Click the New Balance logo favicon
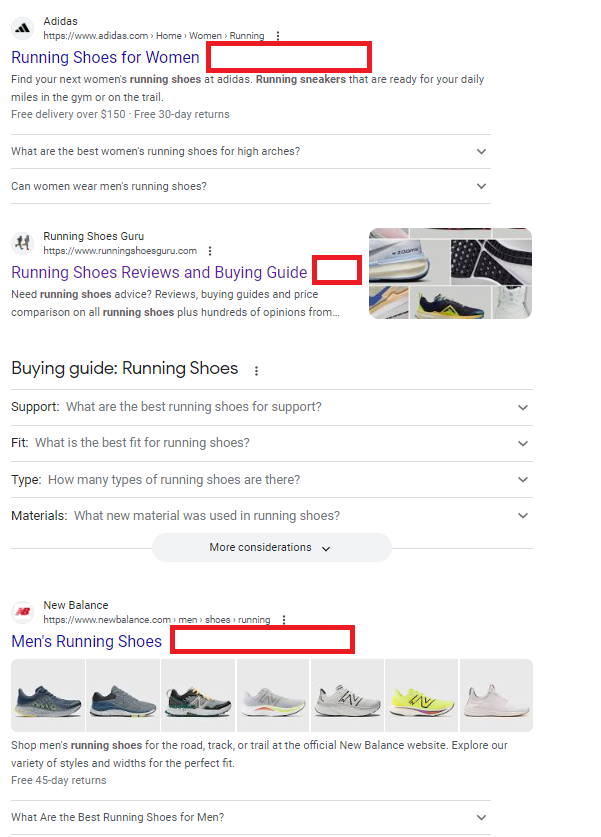The width and height of the screenshot is (601, 837). [22, 612]
